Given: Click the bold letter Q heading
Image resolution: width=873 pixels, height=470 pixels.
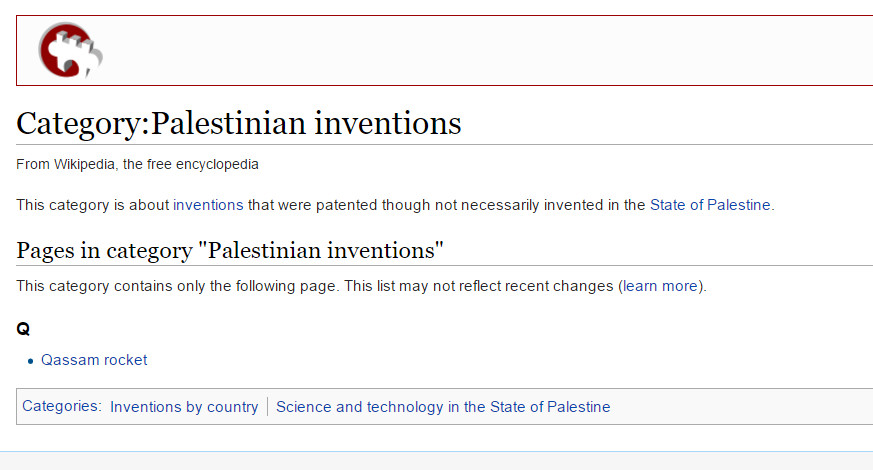Looking at the screenshot, I should 23,329.
